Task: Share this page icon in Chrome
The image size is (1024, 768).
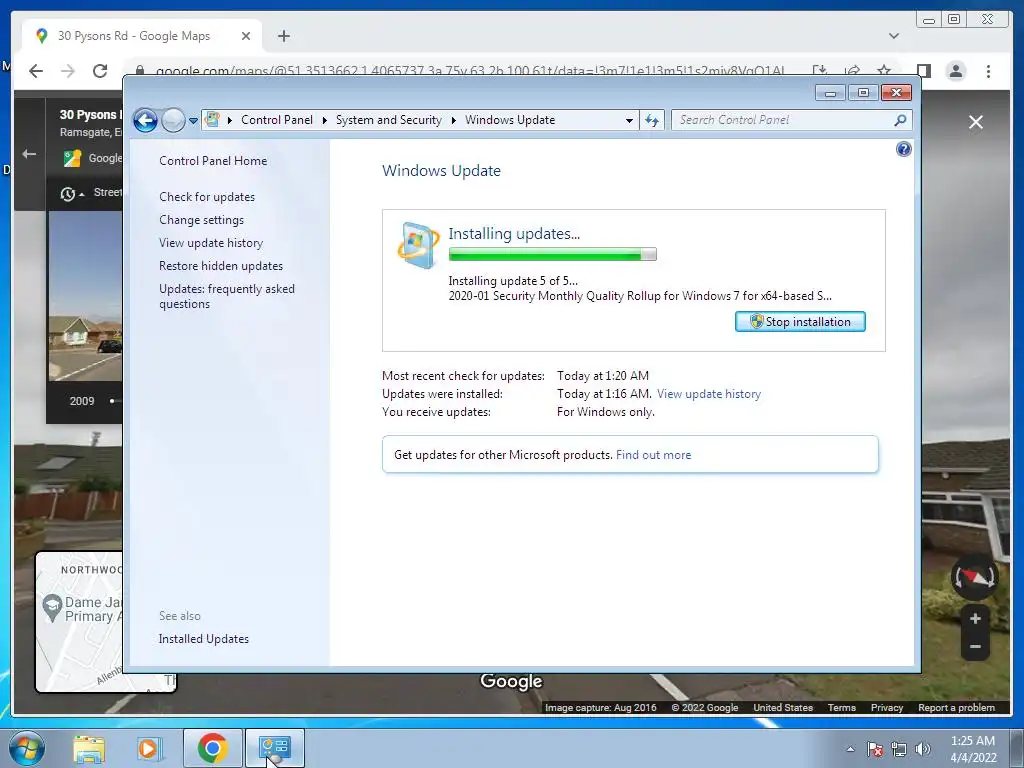Action: click(x=852, y=71)
